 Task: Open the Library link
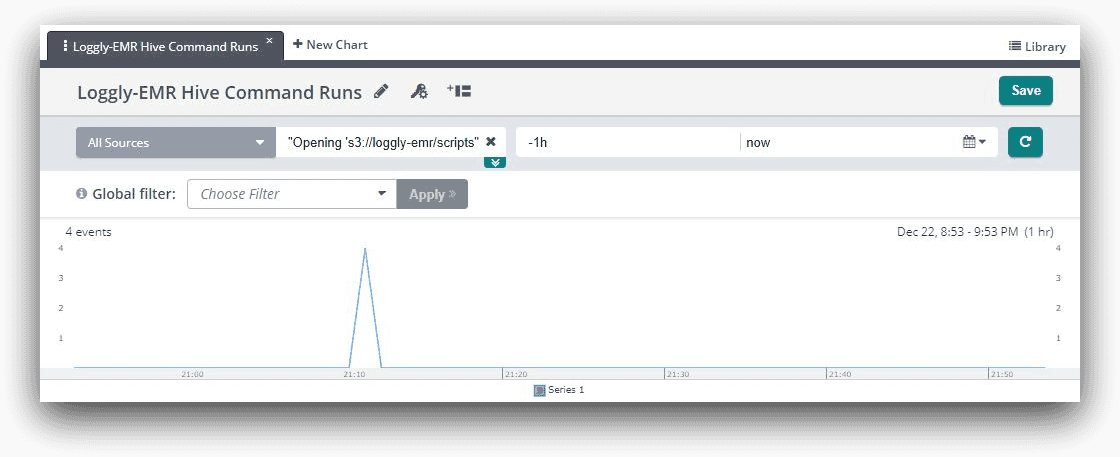coord(1037,46)
